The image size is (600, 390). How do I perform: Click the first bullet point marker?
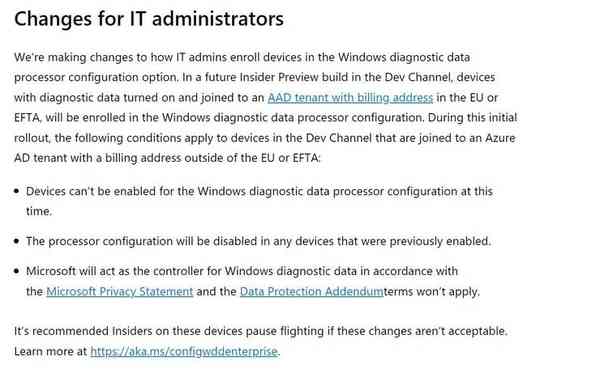16,191
